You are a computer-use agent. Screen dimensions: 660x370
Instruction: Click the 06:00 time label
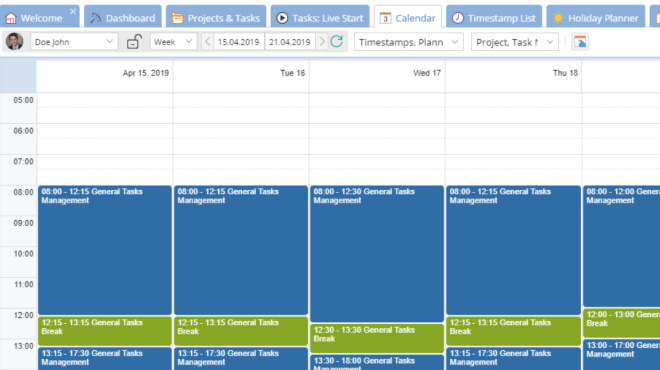tap(23, 131)
